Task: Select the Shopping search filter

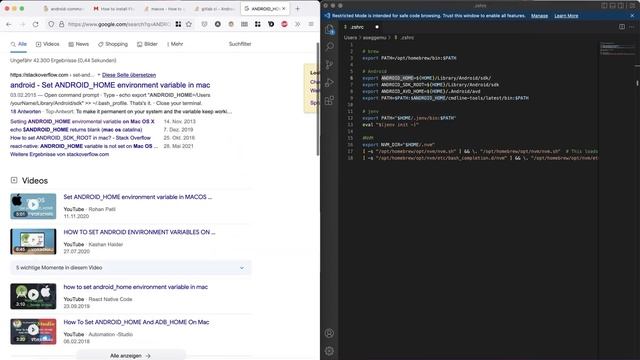Action: pos(113,44)
